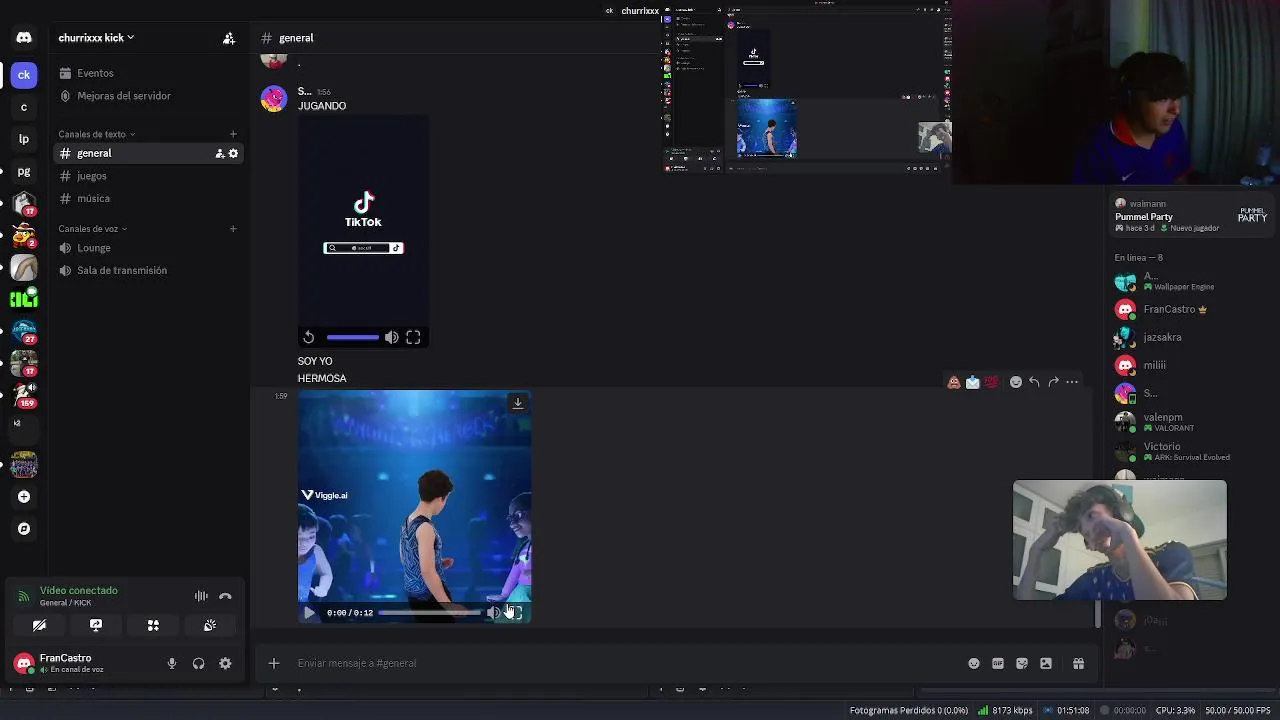This screenshot has width=1280, height=720.
Task: Open more message options ellipsis
Action: point(1072,382)
